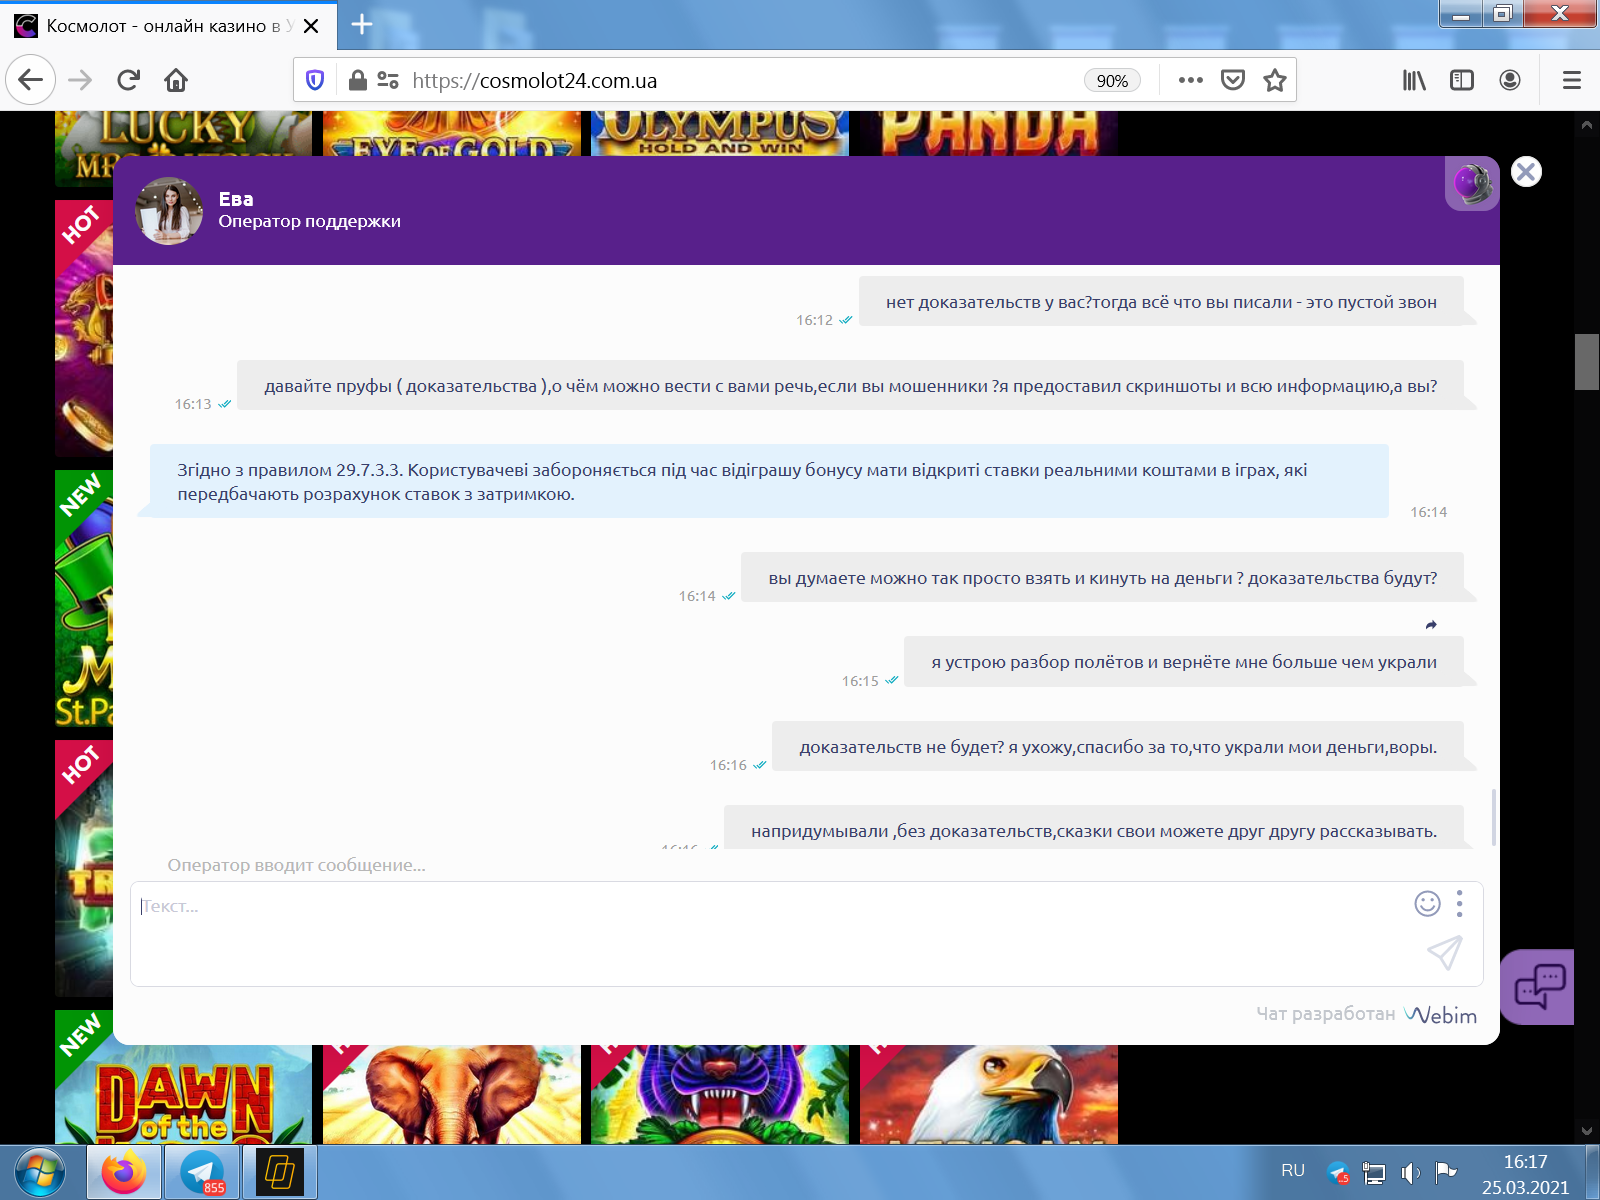
Task: Open Telegram from the taskbar
Action: 202,1172
